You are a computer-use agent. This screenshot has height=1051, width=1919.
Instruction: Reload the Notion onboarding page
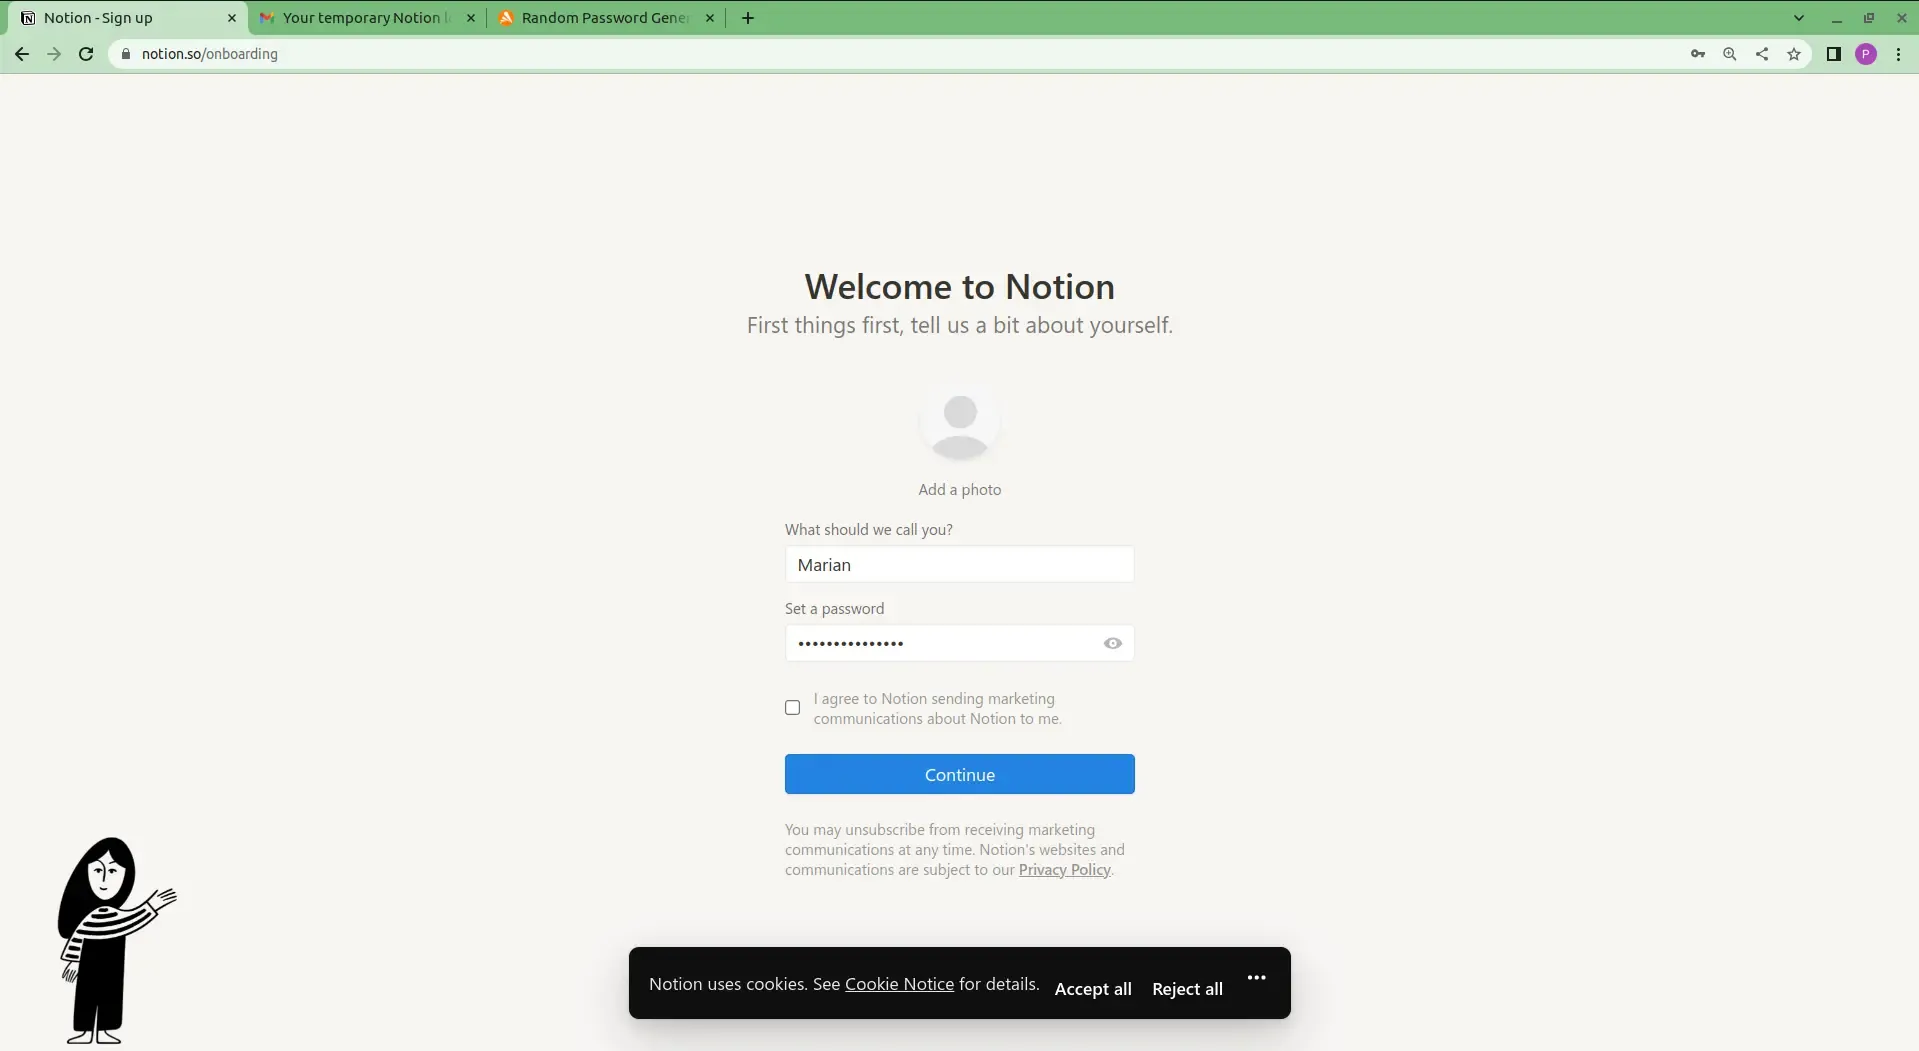point(86,54)
